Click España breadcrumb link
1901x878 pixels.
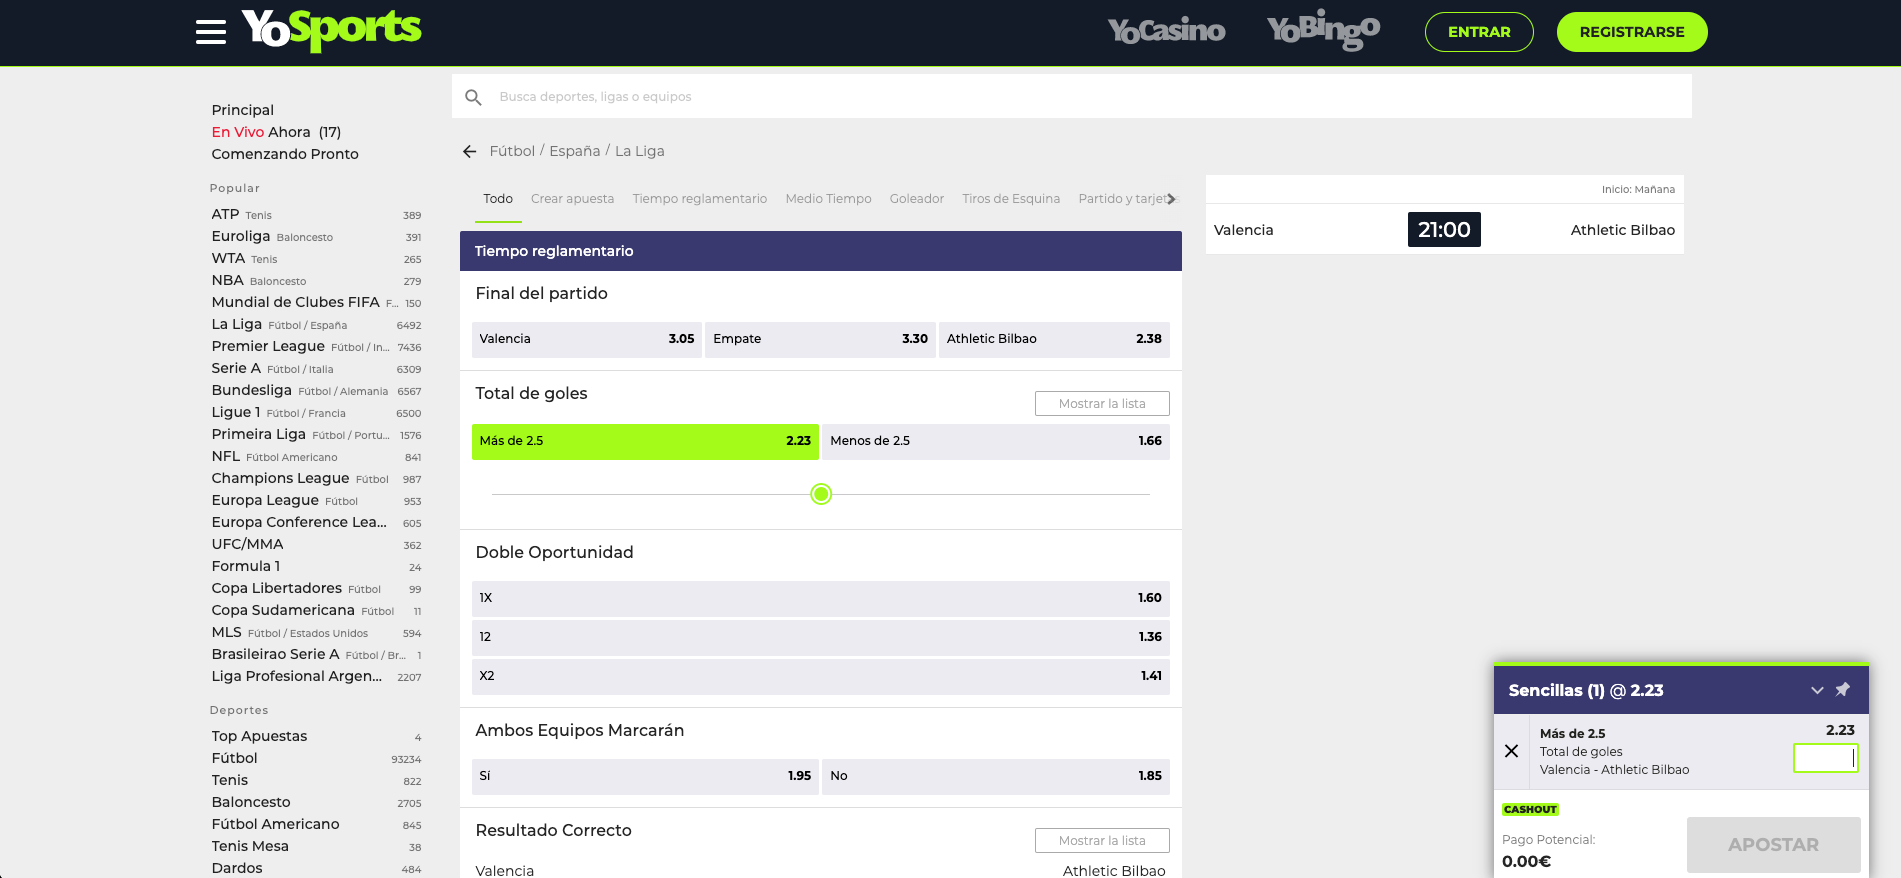pos(575,151)
